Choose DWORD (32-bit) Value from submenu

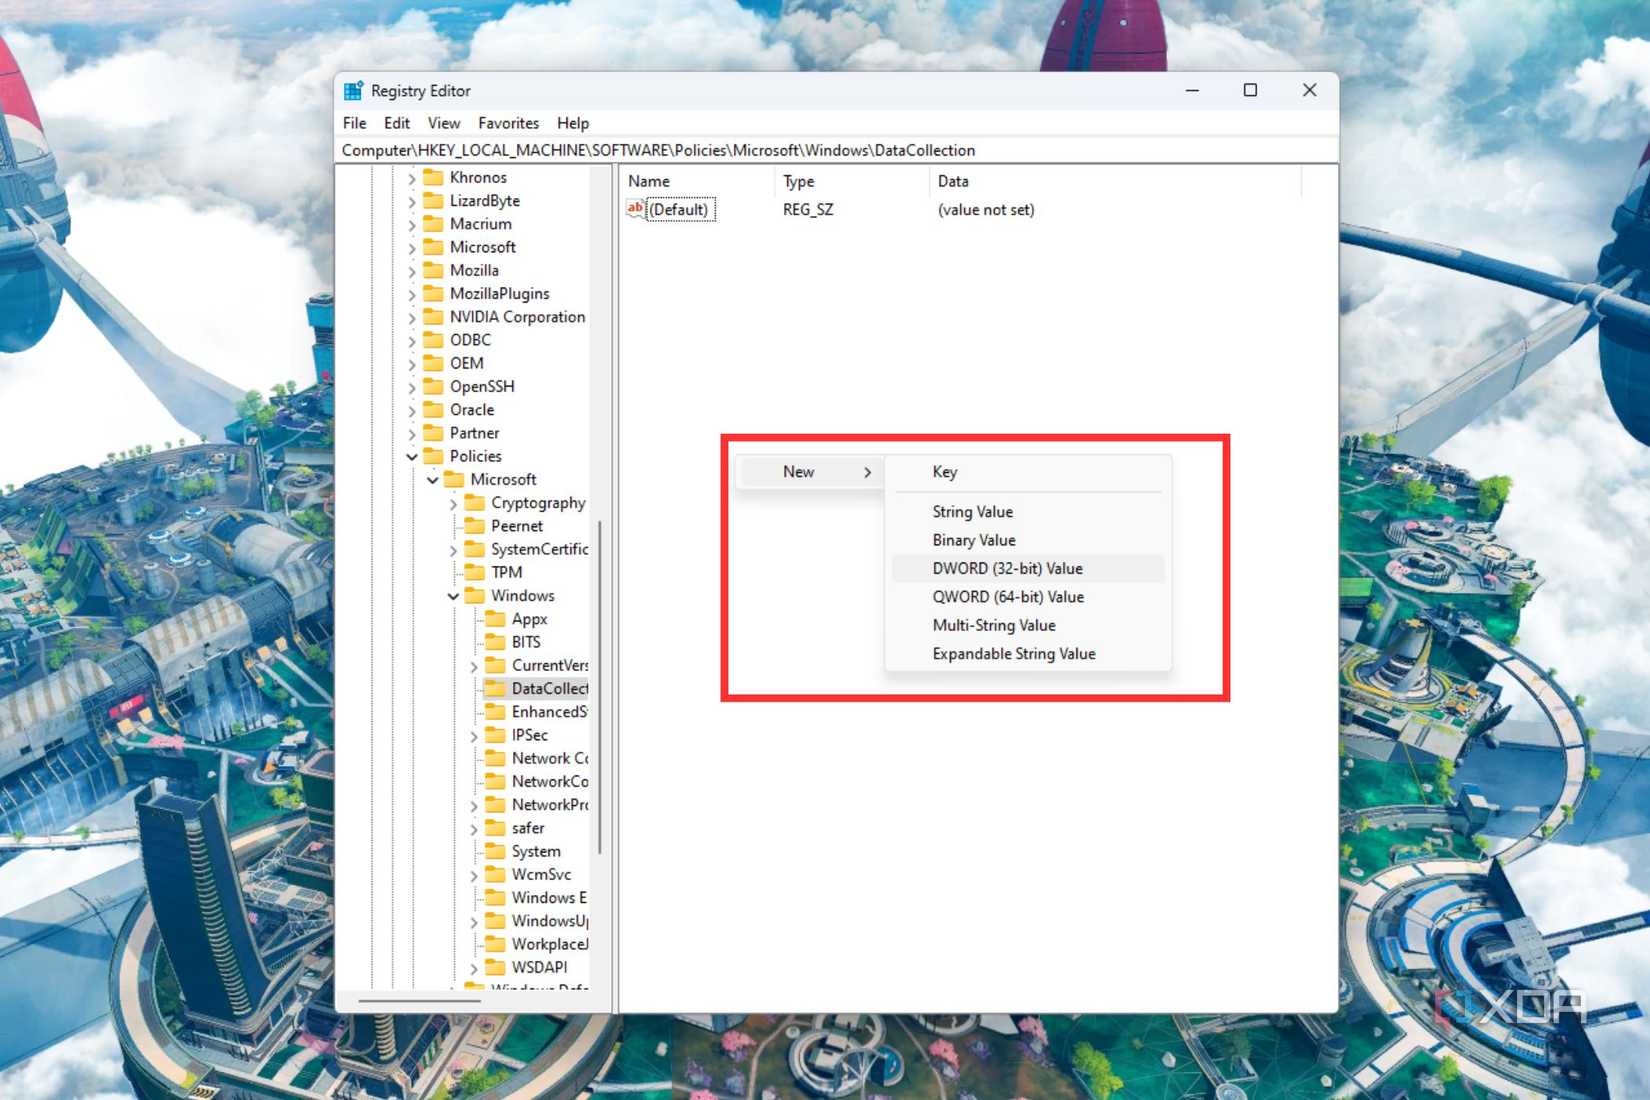(x=1027, y=568)
